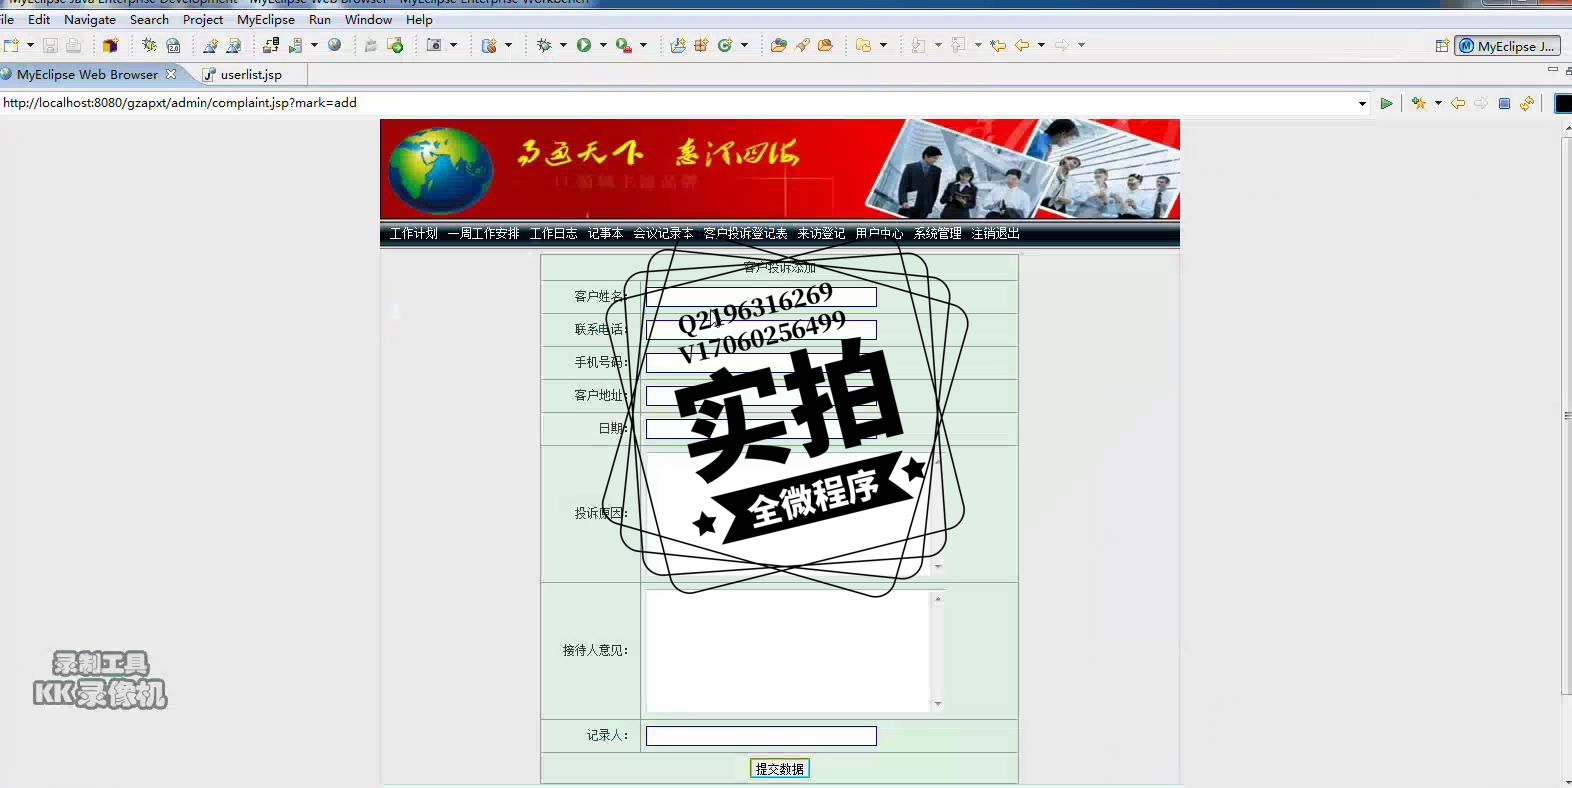Open the 来访登记 nav link
The image size is (1572, 788).
821,233
